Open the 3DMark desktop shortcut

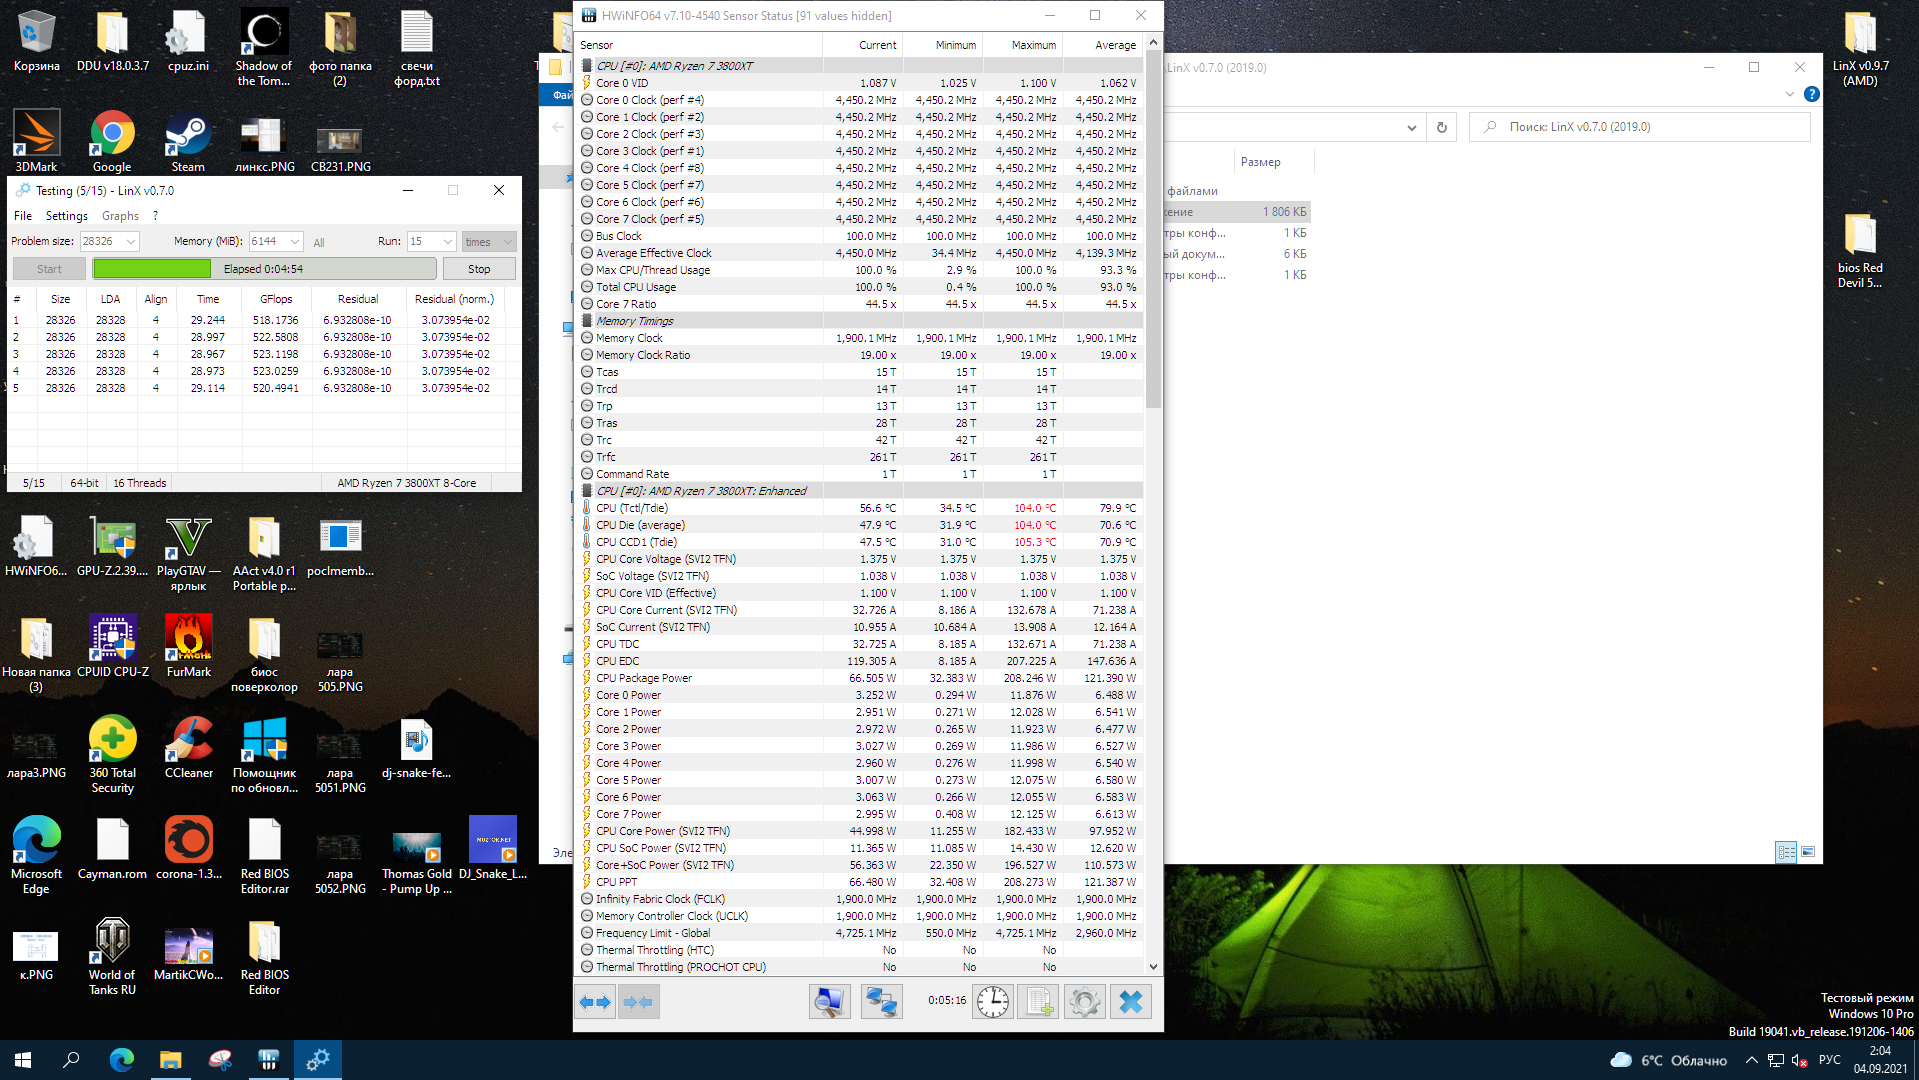point(36,141)
